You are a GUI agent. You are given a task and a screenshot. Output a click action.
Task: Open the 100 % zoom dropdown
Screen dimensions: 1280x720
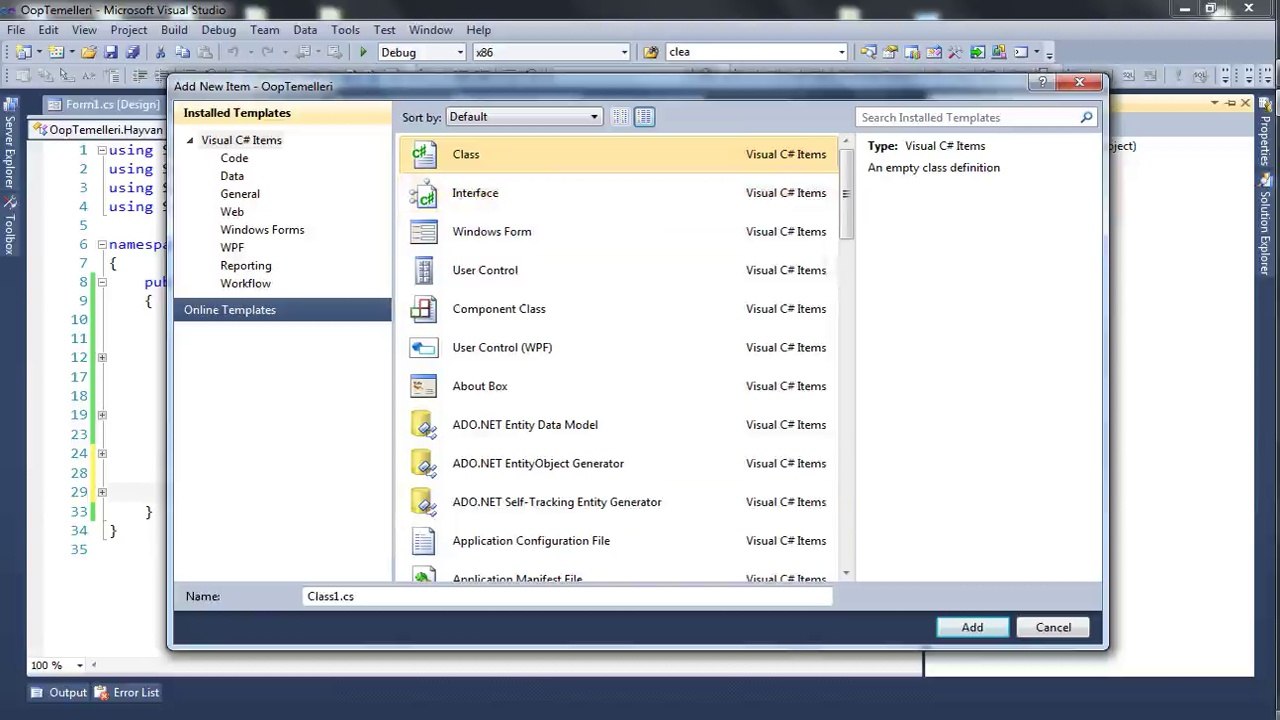(x=80, y=665)
